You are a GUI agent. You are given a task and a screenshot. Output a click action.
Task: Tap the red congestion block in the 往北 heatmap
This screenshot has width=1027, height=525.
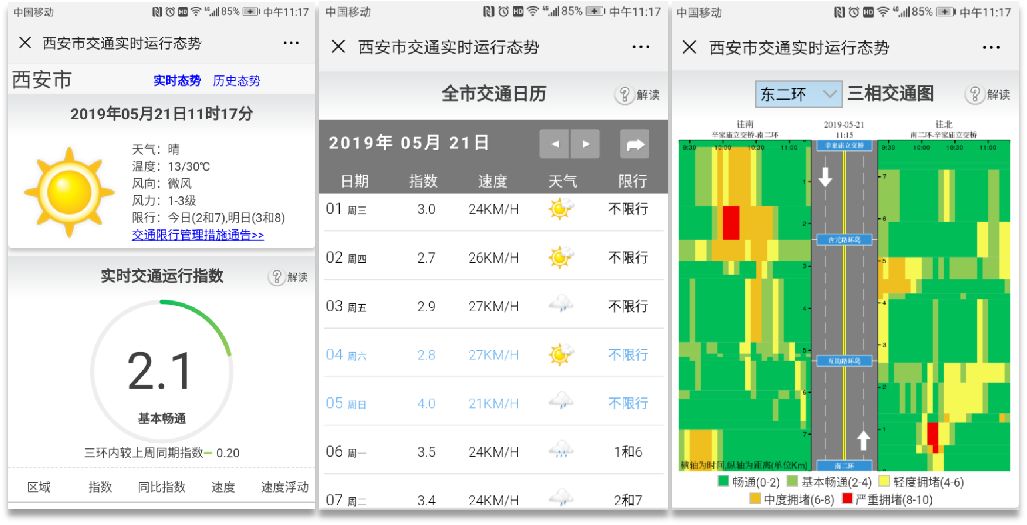click(x=933, y=436)
